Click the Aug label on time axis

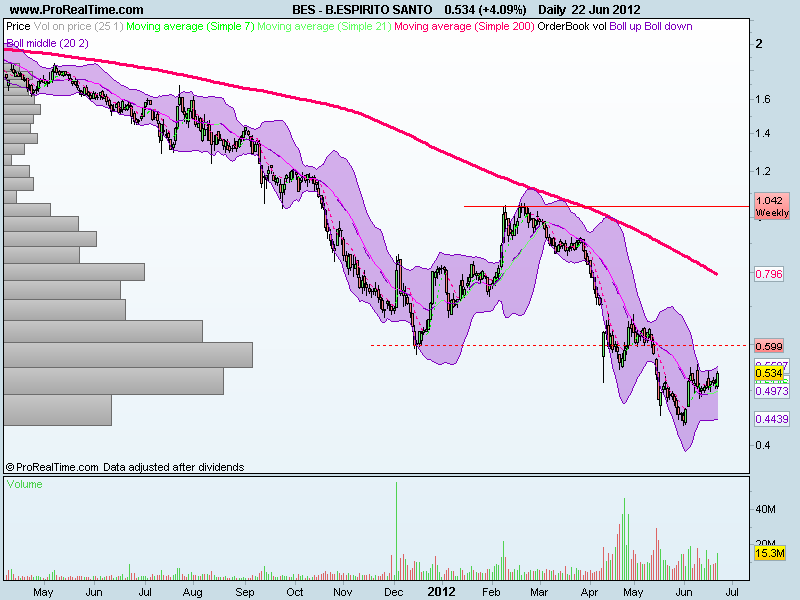pyautogui.click(x=192, y=592)
